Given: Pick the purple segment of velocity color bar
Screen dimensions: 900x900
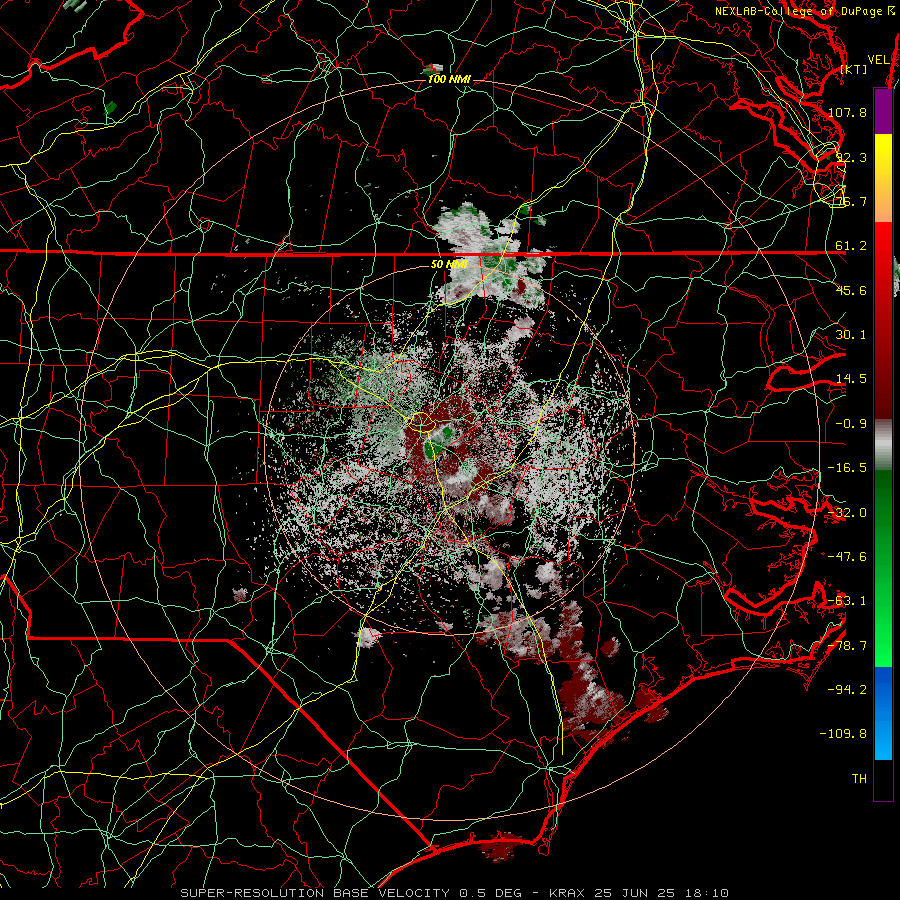Looking at the screenshot, I should (x=883, y=112).
